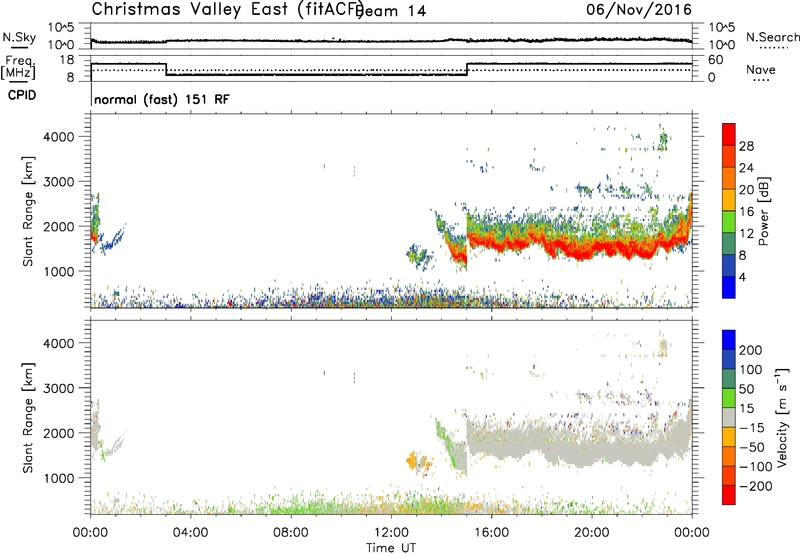Select the bright blue power swatch below 4
The height and width of the screenshot is (554, 800).
coord(729,287)
